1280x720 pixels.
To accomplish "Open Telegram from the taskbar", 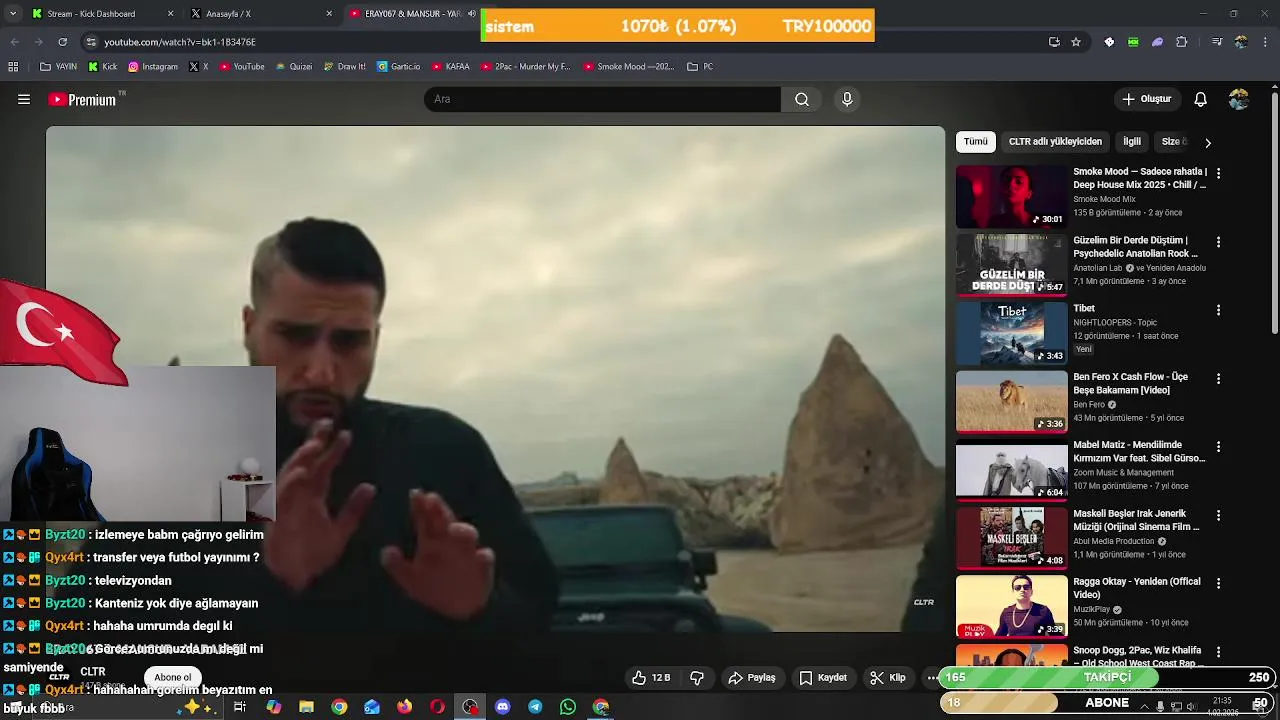I will tap(536, 707).
